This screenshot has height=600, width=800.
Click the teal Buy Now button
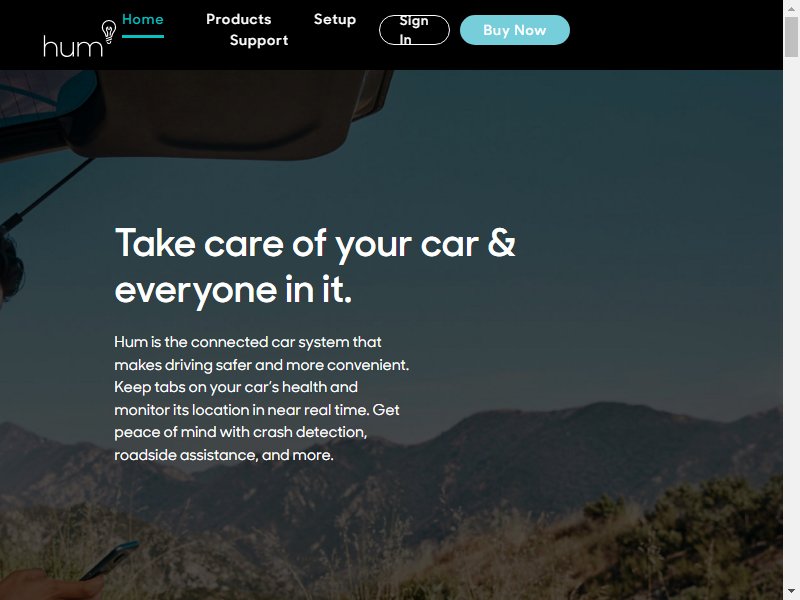pos(515,30)
